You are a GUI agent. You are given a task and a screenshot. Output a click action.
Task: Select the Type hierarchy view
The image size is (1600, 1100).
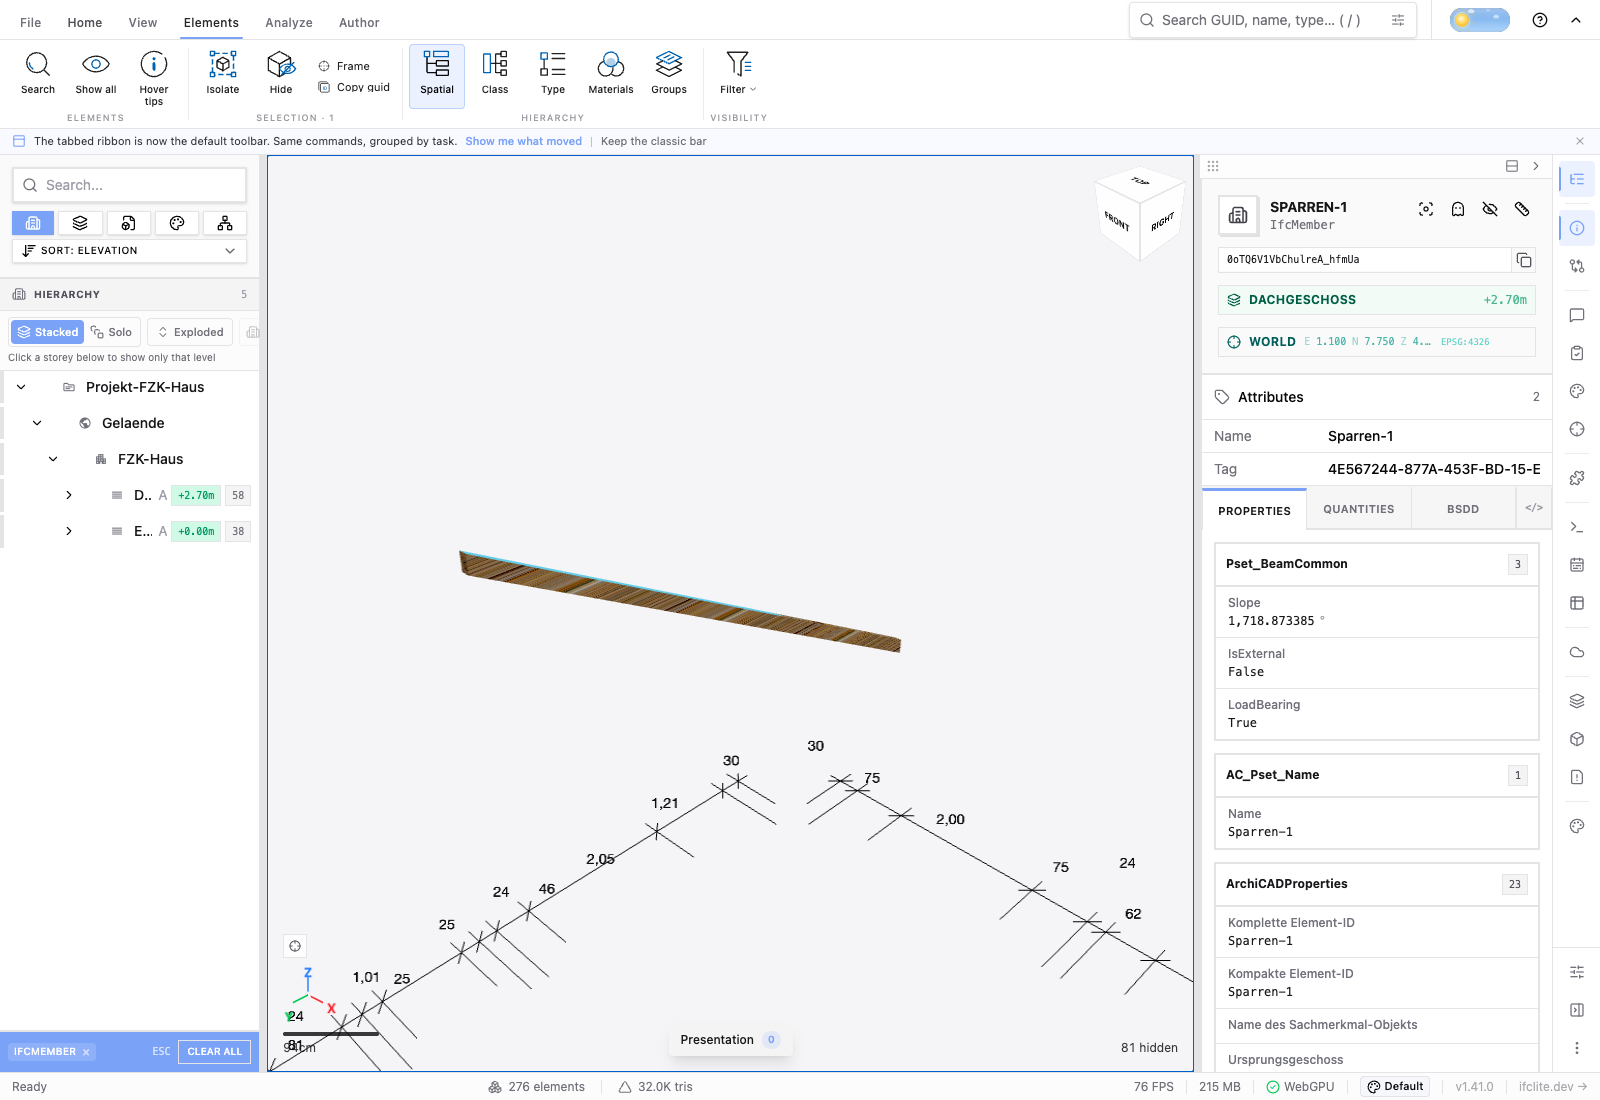click(553, 74)
